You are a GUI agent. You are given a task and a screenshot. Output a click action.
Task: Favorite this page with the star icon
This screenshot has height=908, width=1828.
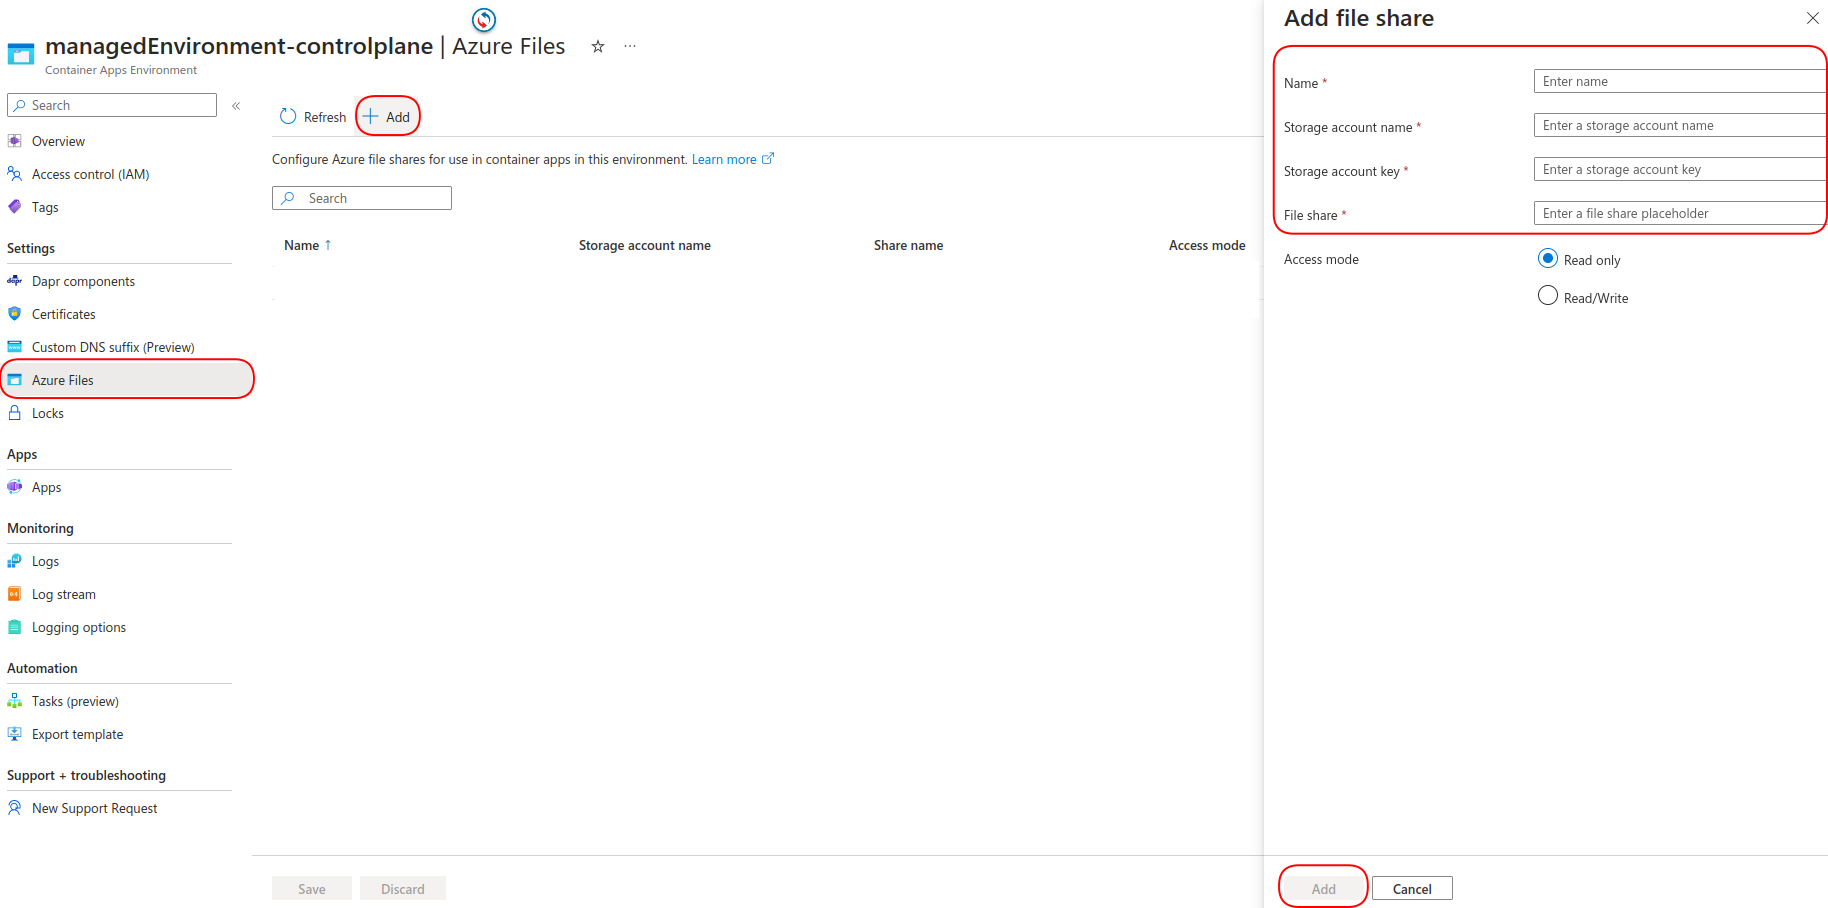click(x=598, y=46)
